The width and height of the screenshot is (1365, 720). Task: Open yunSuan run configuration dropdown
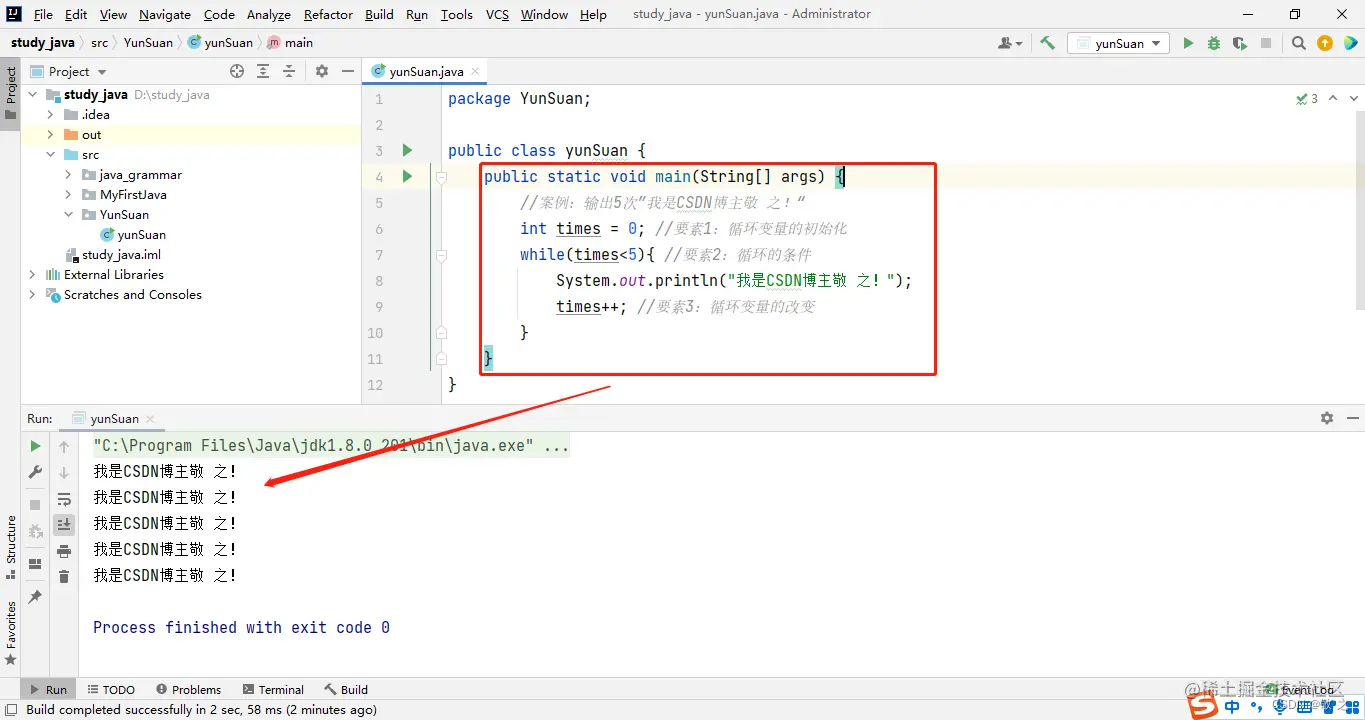[1118, 43]
